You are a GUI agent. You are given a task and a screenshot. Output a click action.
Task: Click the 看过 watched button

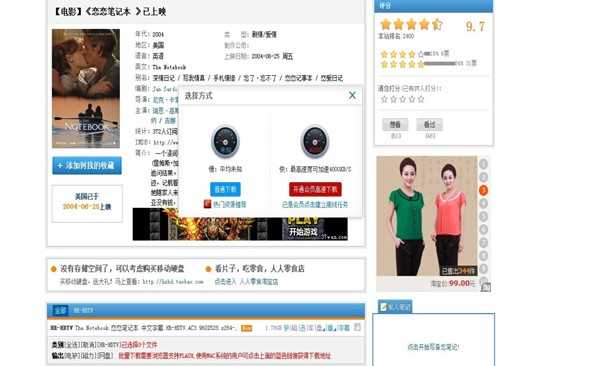430,125
